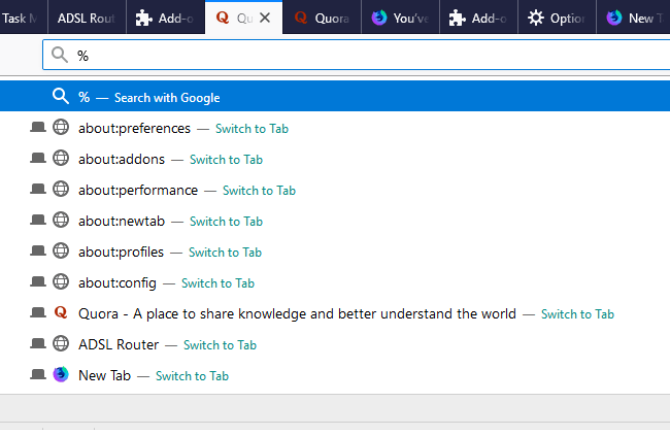Close the active Quora tab
The image size is (670, 430).
coord(265,18)
